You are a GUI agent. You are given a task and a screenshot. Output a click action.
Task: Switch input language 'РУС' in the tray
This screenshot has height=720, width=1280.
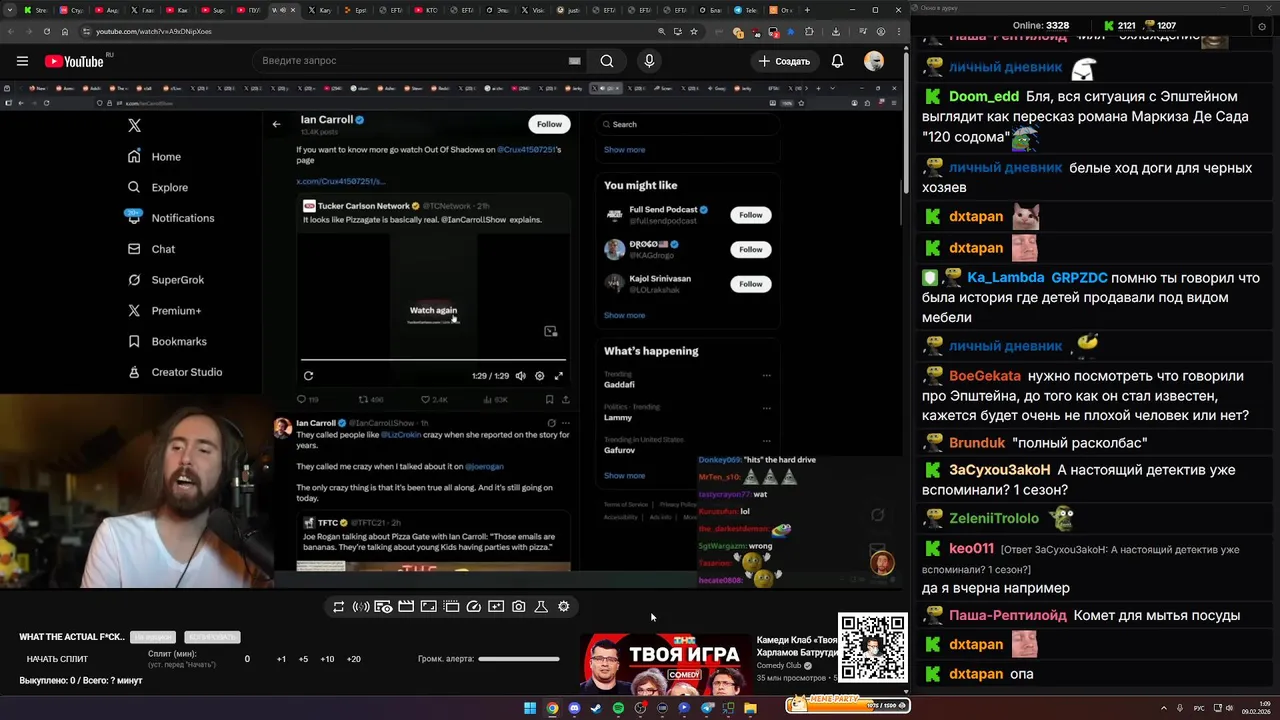click(1199, 708)
